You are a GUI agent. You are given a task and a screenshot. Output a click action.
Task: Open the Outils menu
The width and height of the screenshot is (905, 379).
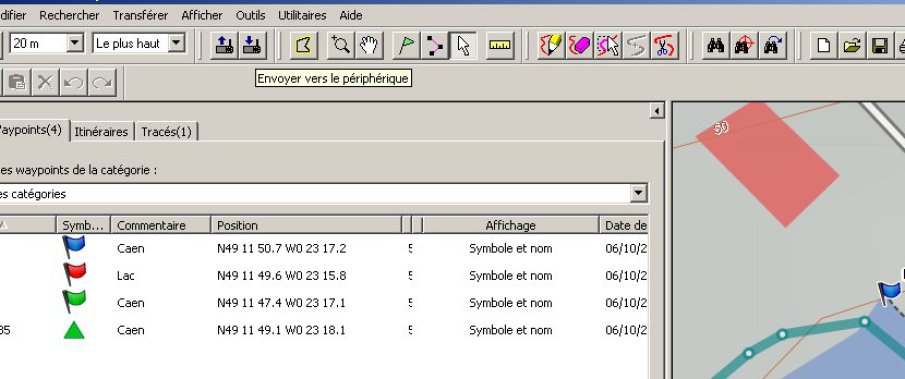point(250,16)
